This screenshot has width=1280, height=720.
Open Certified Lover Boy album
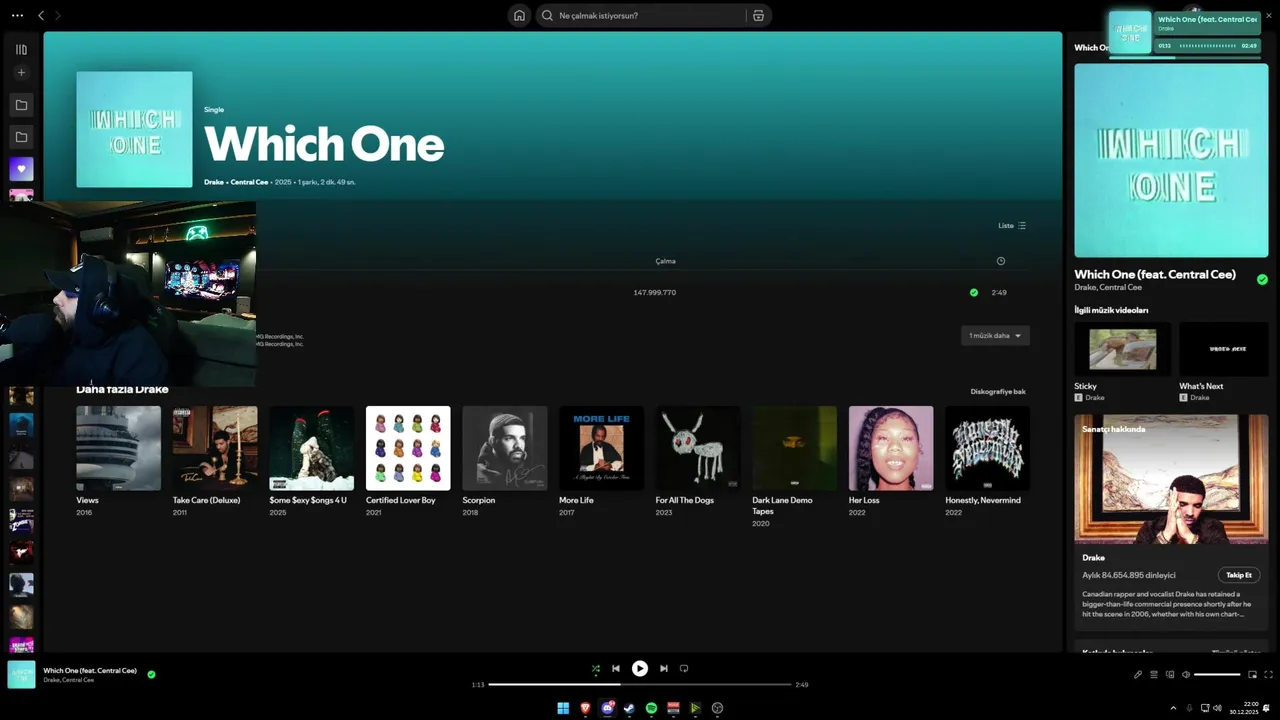(408, 448)
